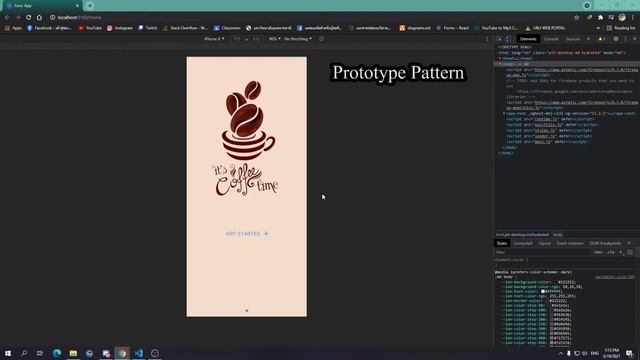Click GET STARTED button in the app
Screen dimensions: 640x360
click(x=247, y=234)
